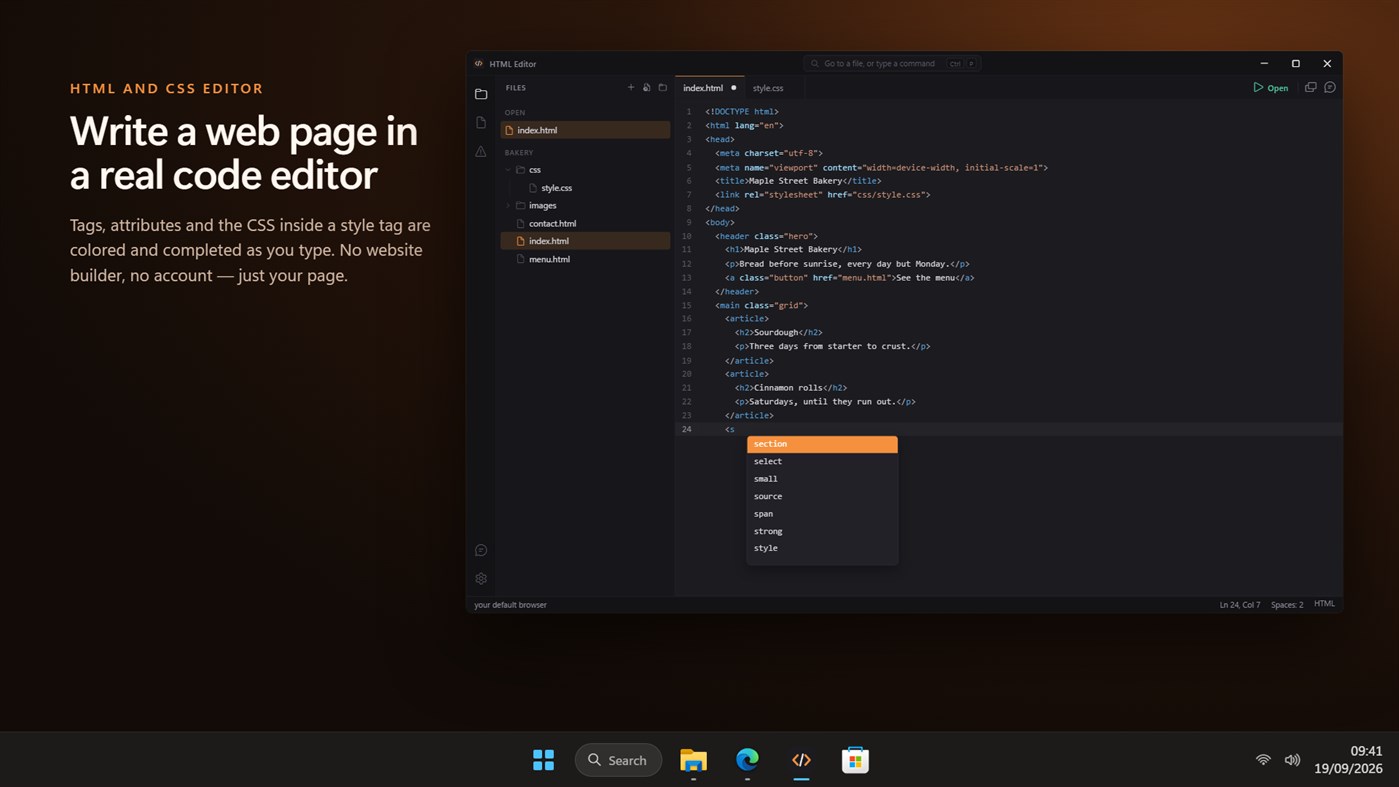Click the open-file icon in the Files header
Viewport: 1399px width, 787px height.
647,88
